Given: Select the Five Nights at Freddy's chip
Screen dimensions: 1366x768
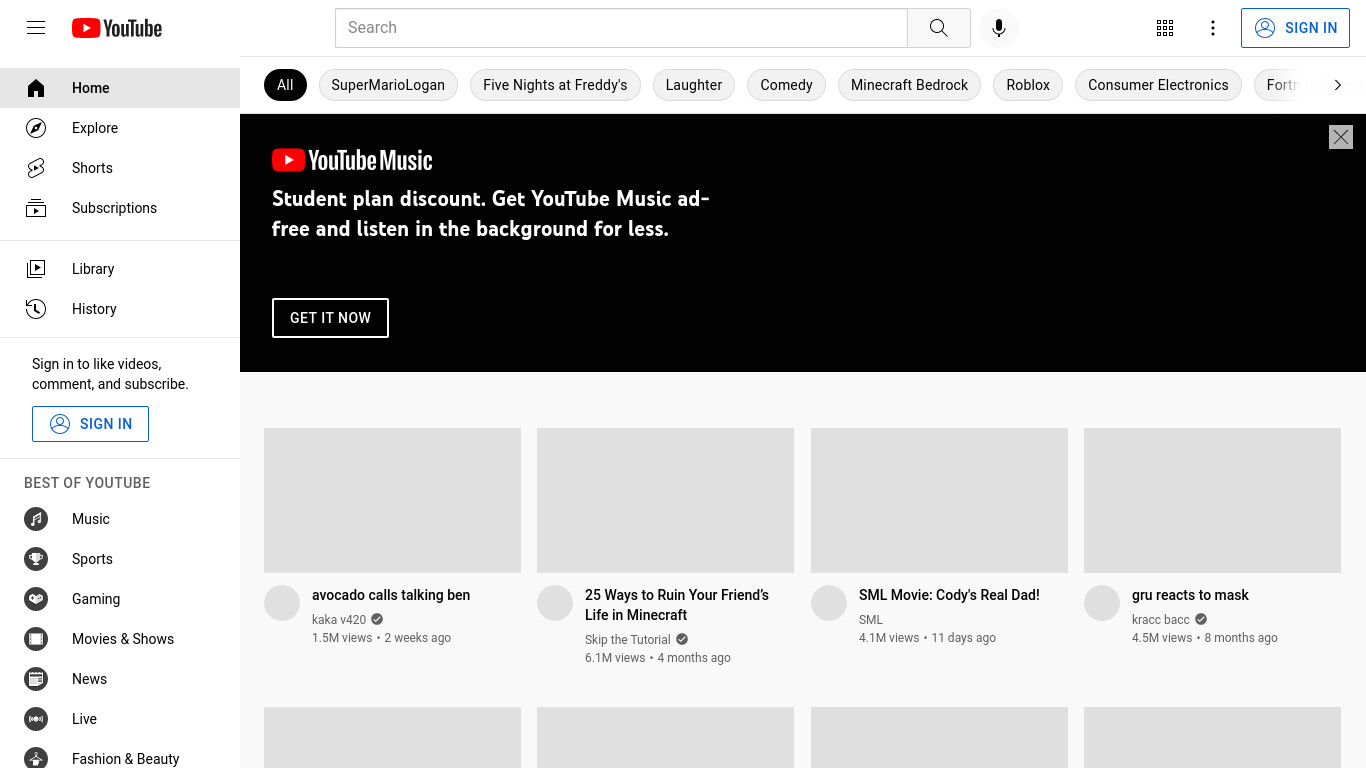Looking at the screenshot, I should pos(555,85).
